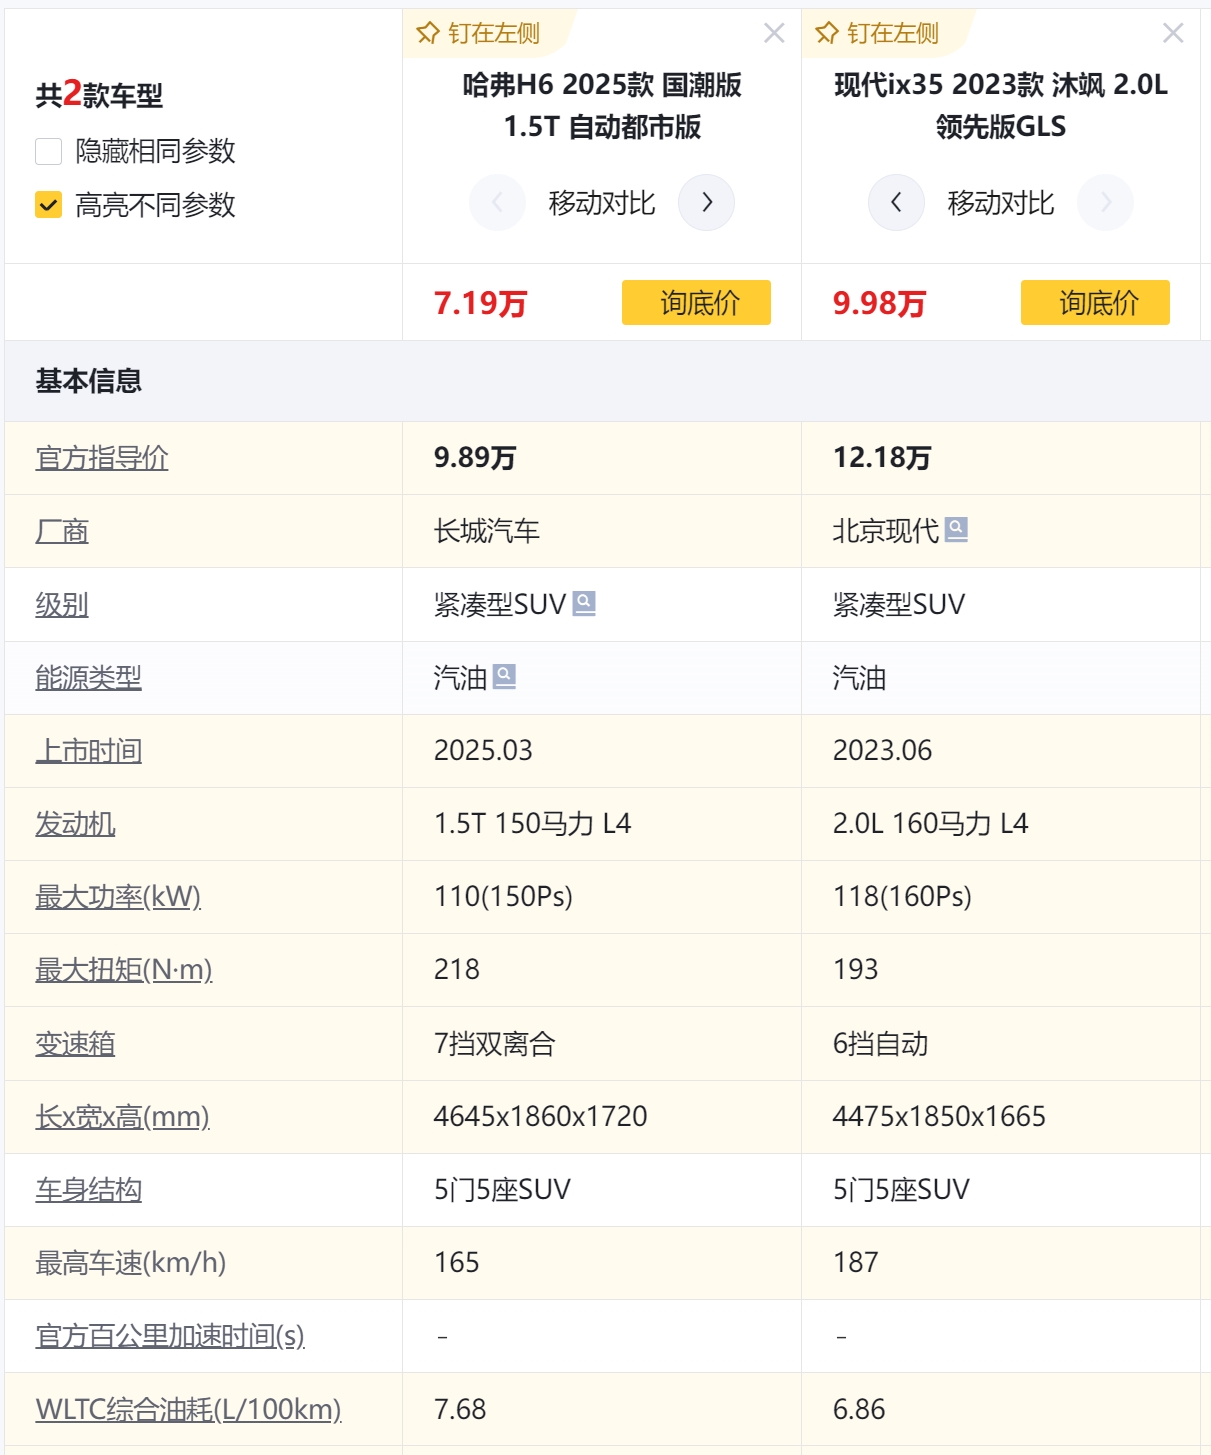Open the 最大功率(kW) parameter link

click(x=118, y=897)
